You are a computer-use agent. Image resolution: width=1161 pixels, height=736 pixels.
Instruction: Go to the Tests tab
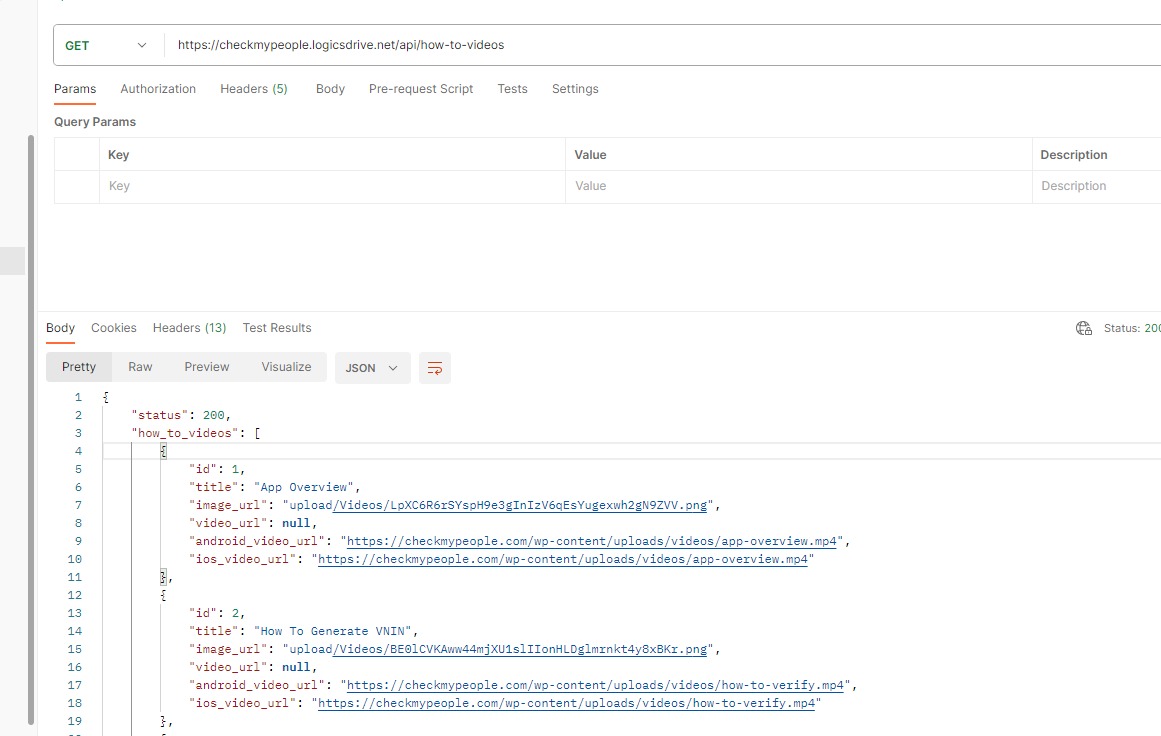tap(512, 89)
